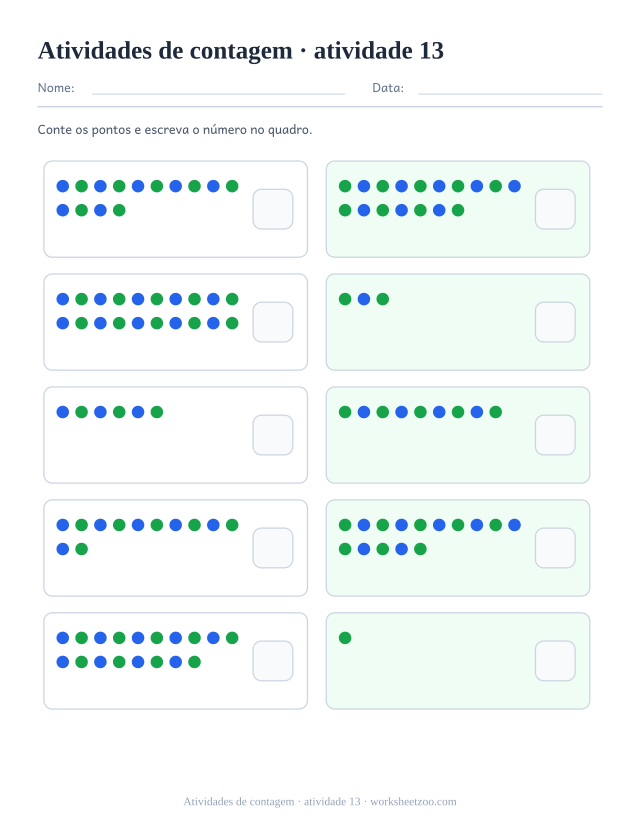The width and height of the screenshot is (640, 829).
Task: Click the first green dot in the nine-dot card
Action: pyautogui.click(x=345, y=412)
